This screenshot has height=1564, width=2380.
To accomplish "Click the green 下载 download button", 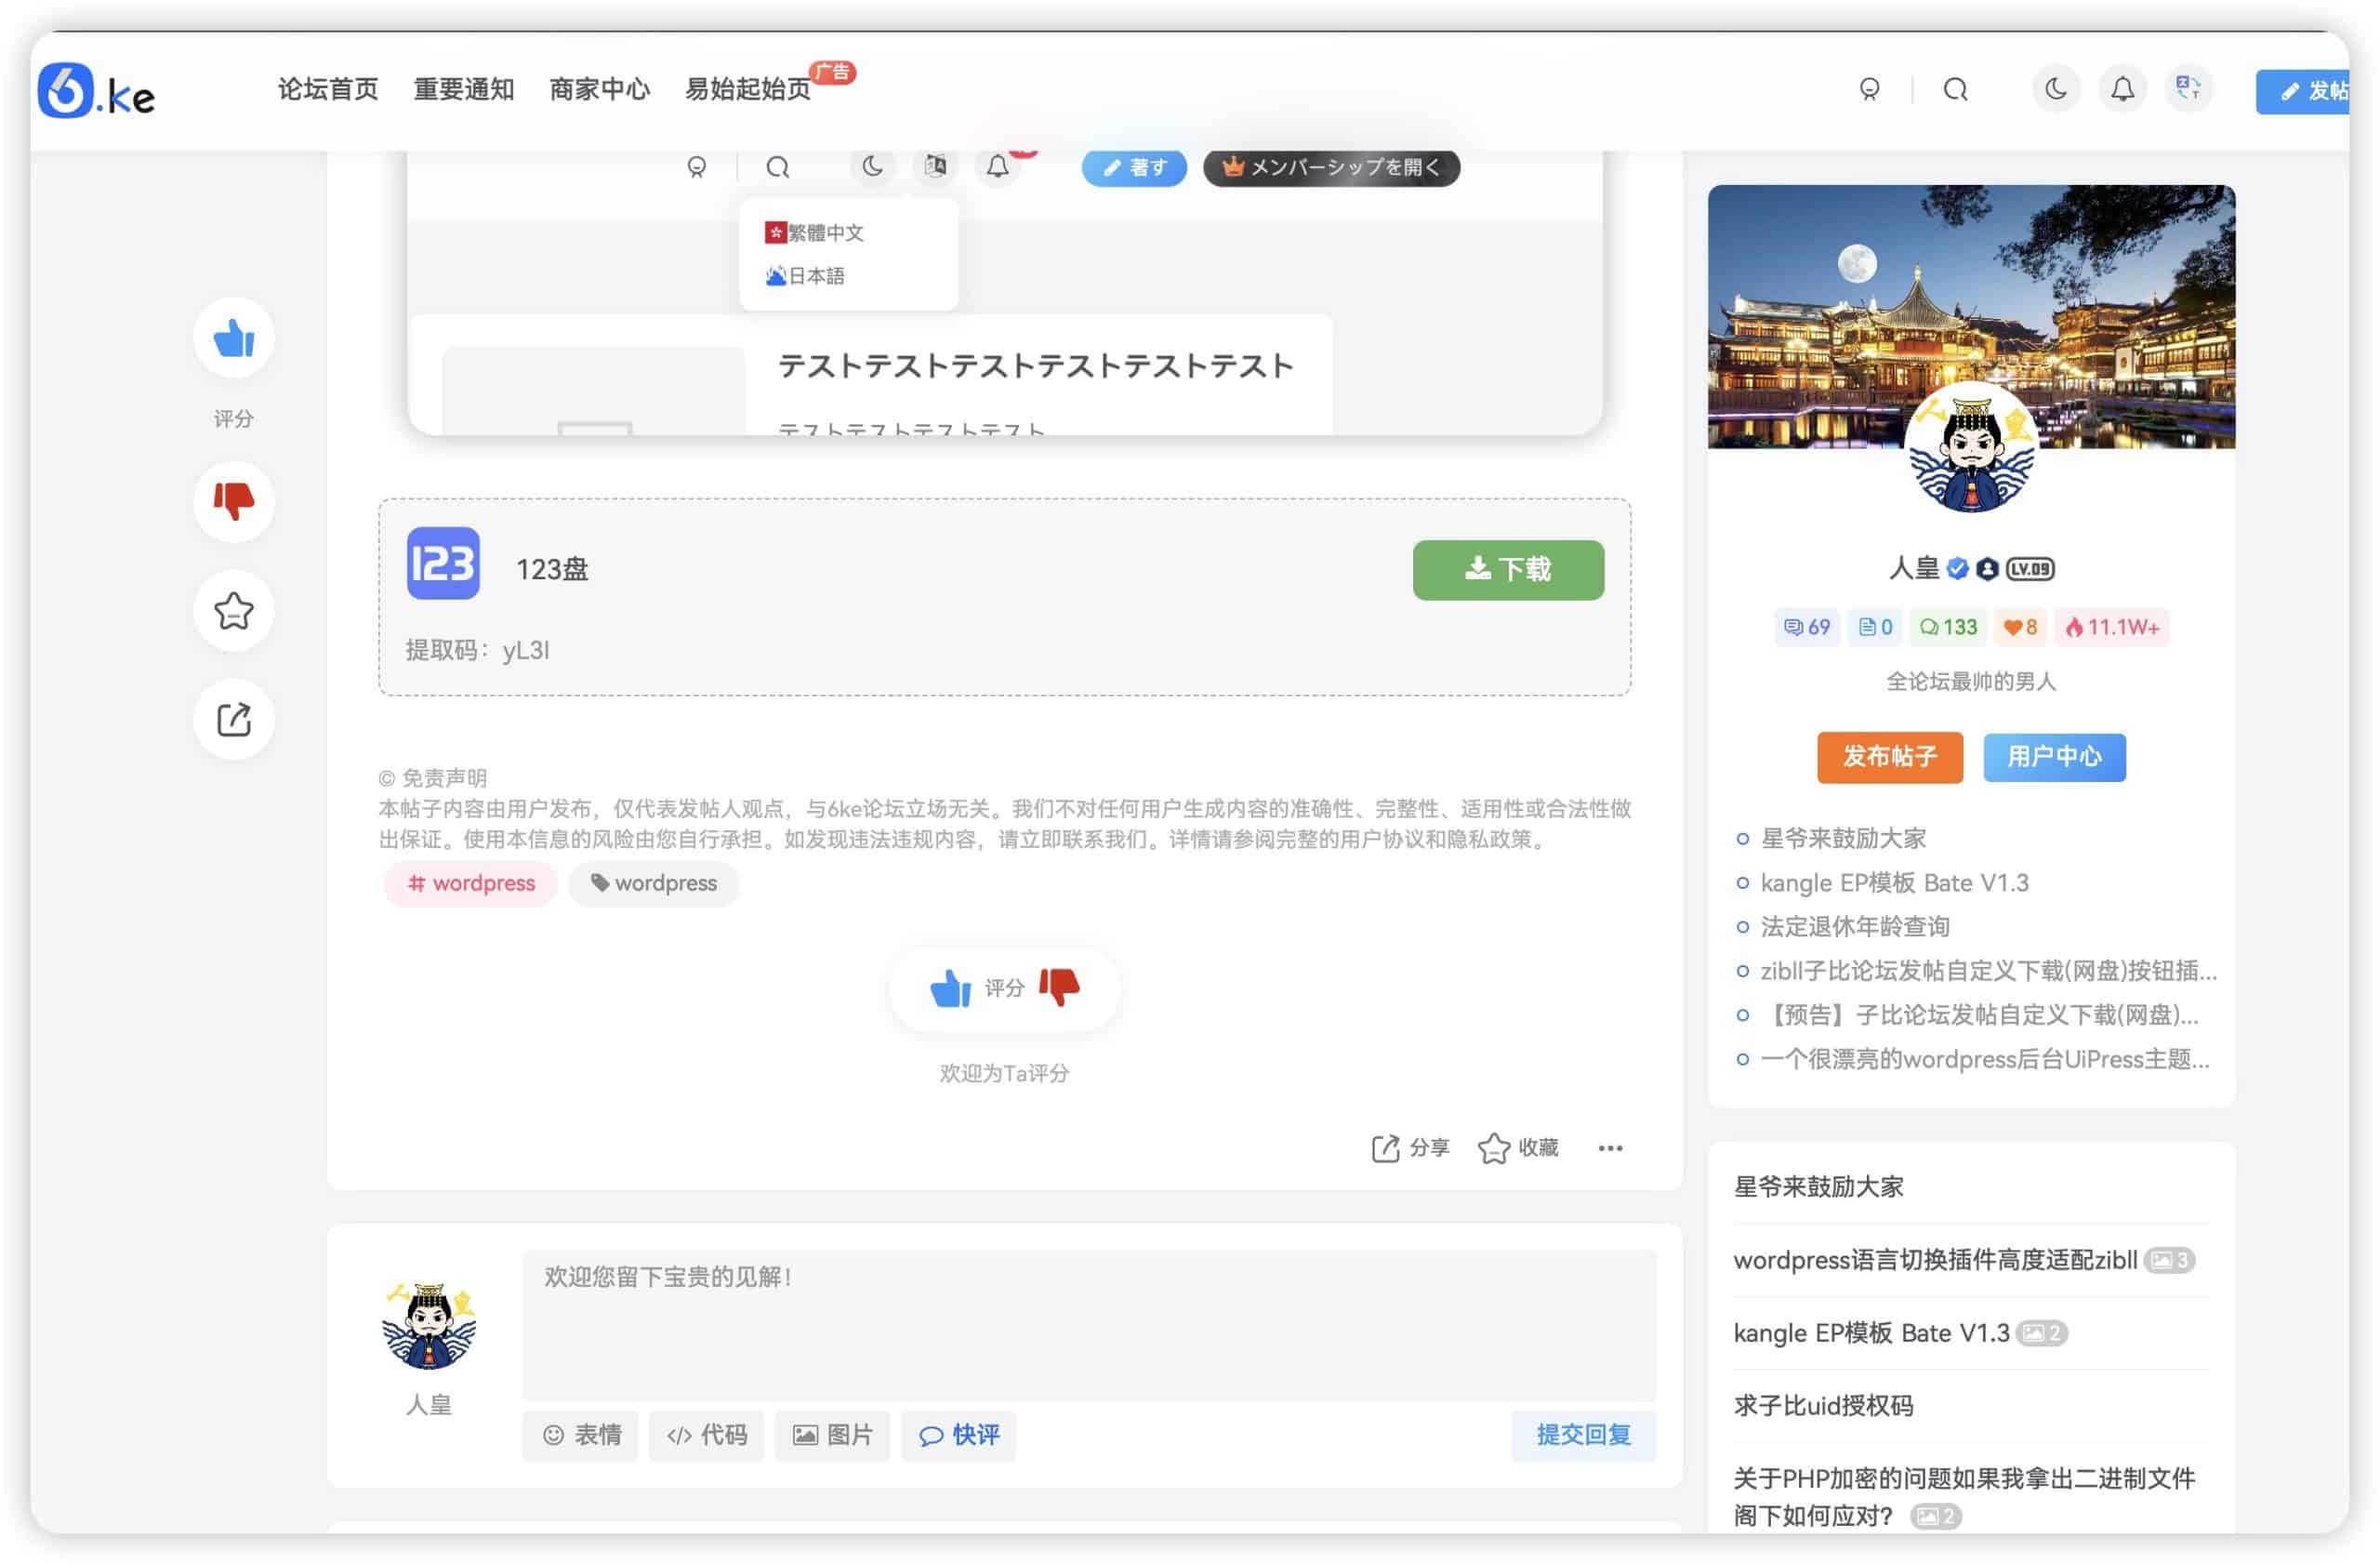I will point(1507,569).
